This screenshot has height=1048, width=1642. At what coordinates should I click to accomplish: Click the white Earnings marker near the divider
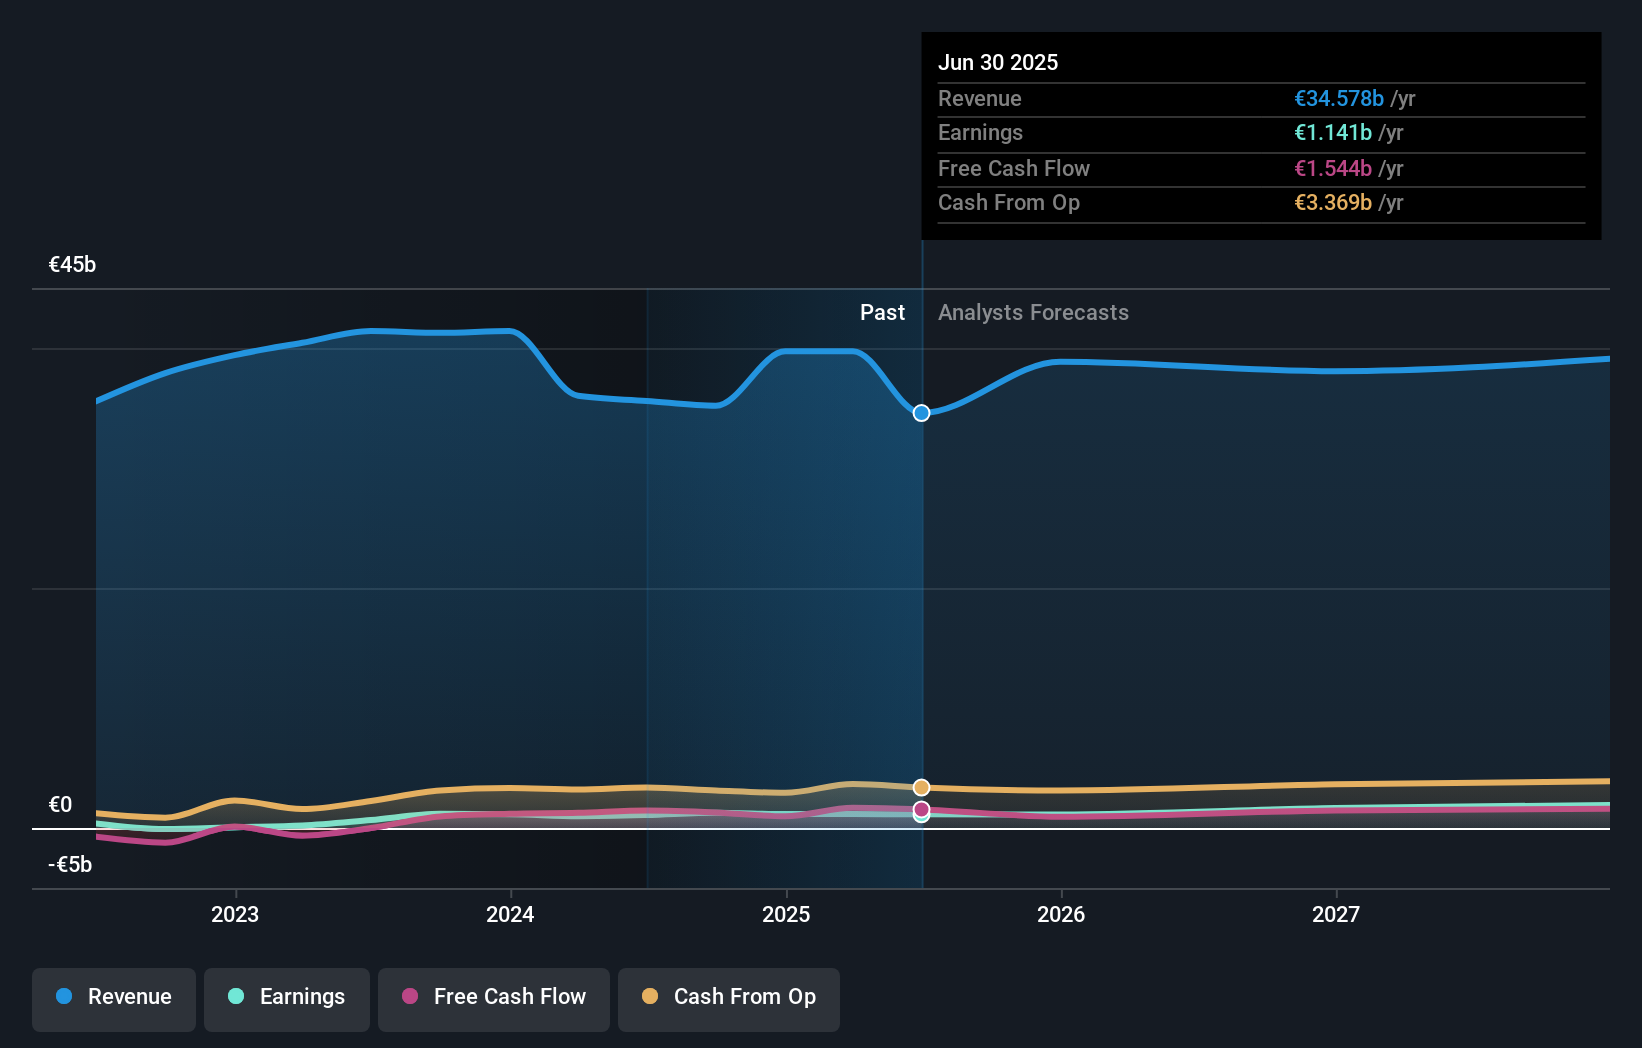point(921,817)
